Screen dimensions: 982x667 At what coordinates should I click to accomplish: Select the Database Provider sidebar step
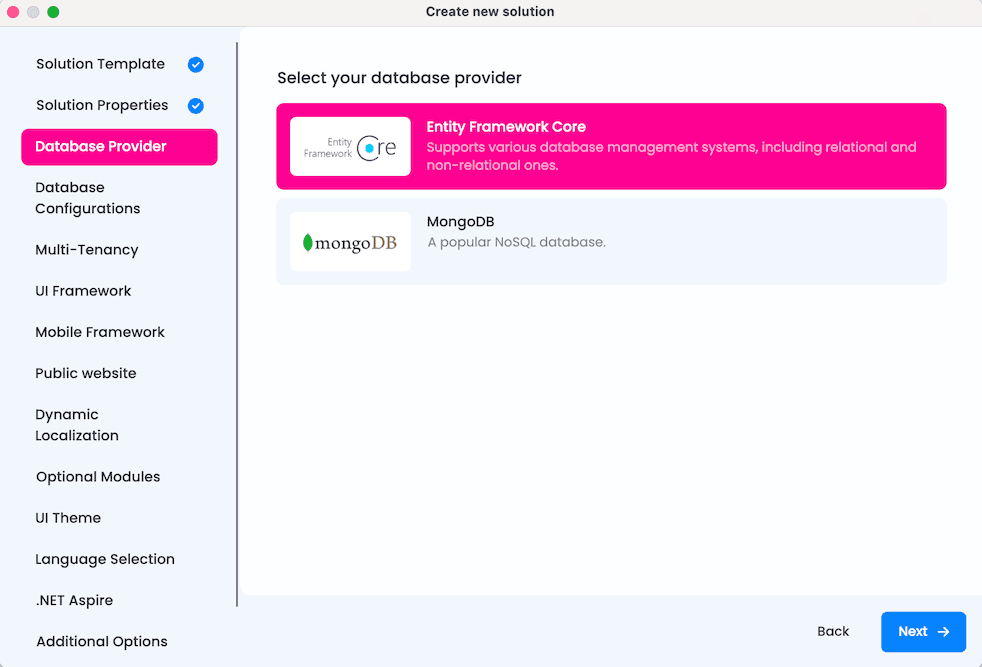point(118,147)
